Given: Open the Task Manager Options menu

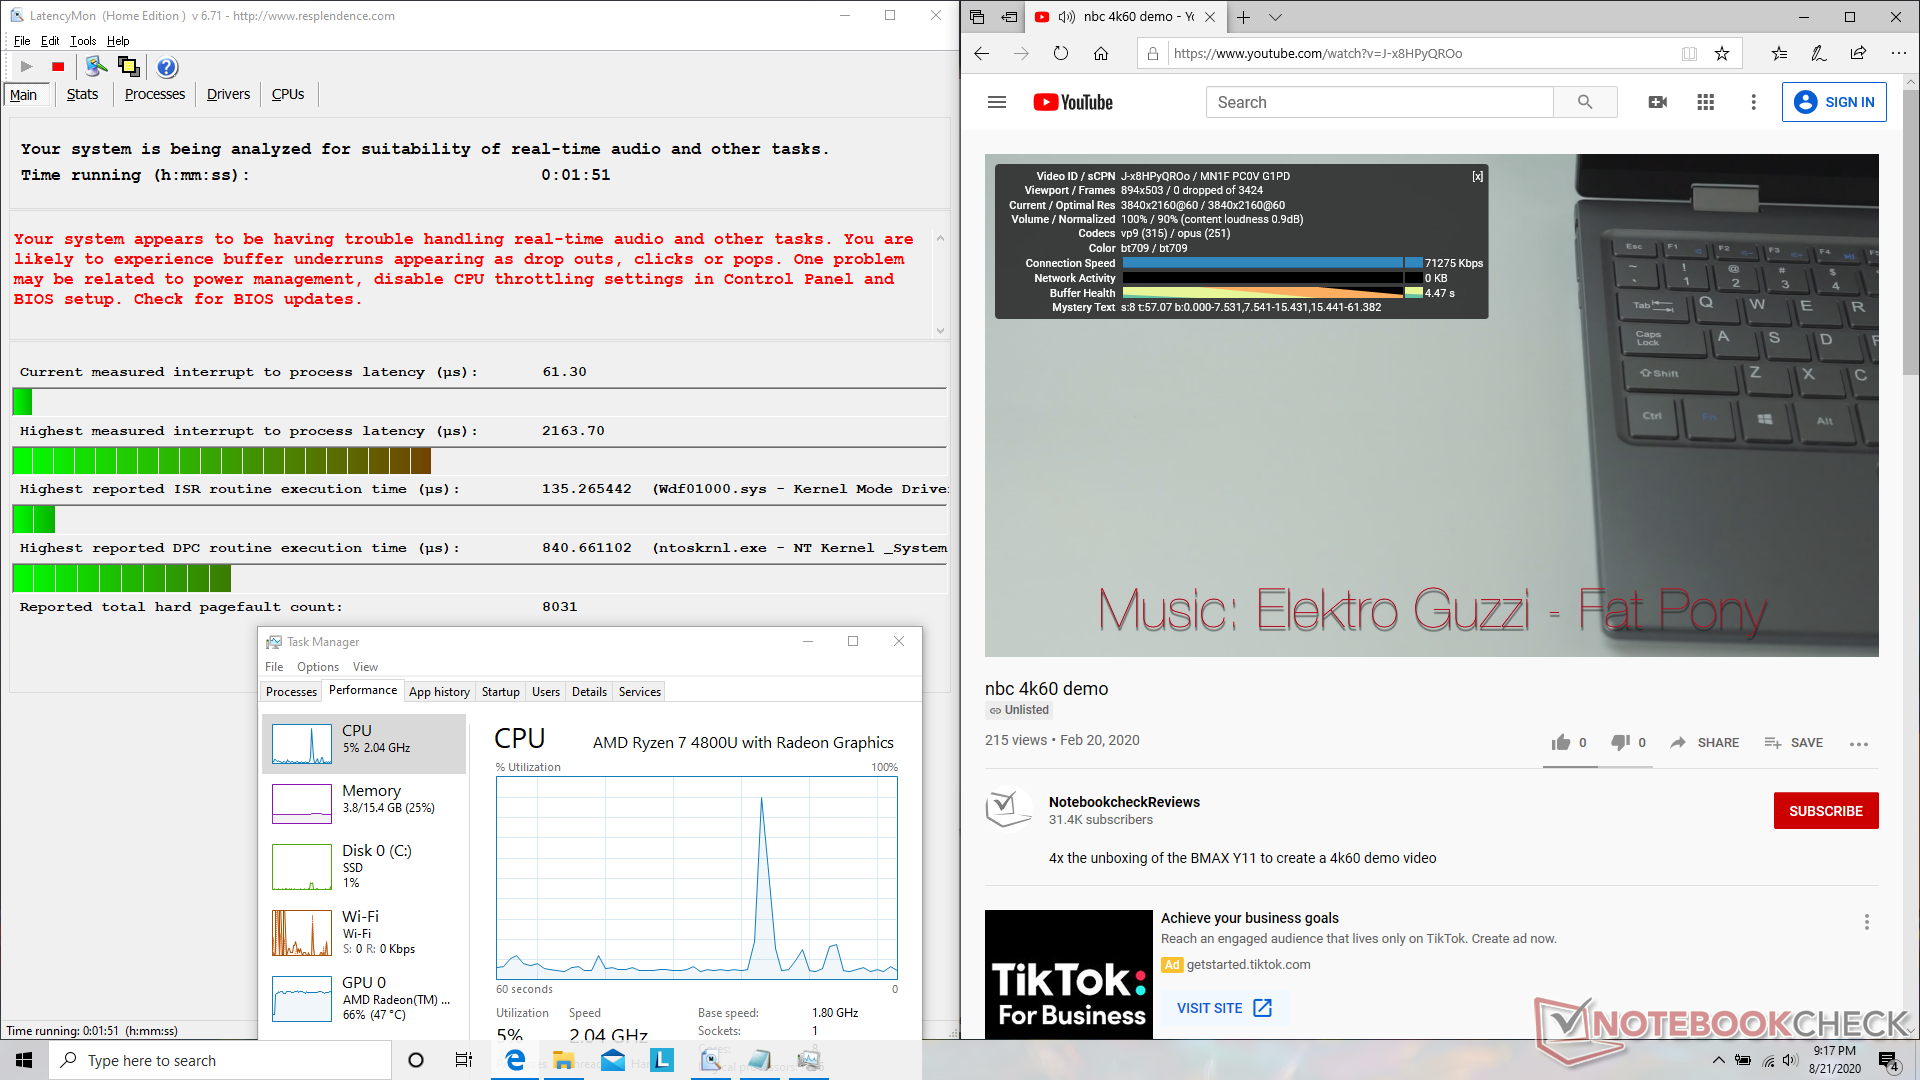Looking at the screenshot, I should [317, 667].
